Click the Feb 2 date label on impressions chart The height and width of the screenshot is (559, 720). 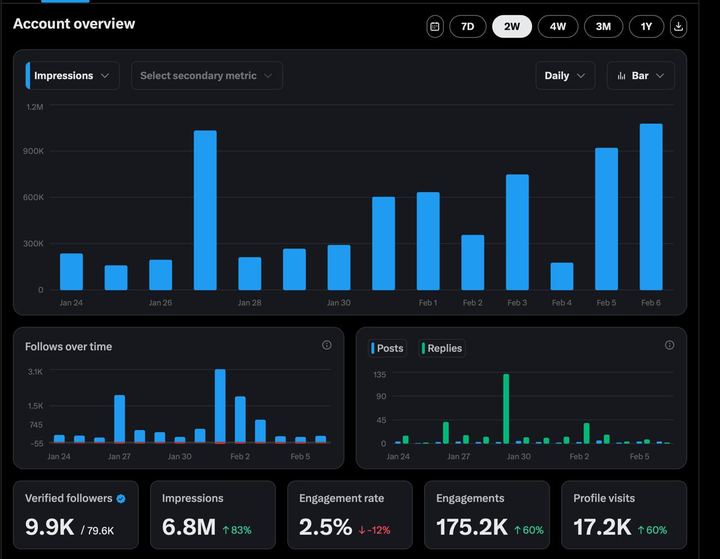472,303
